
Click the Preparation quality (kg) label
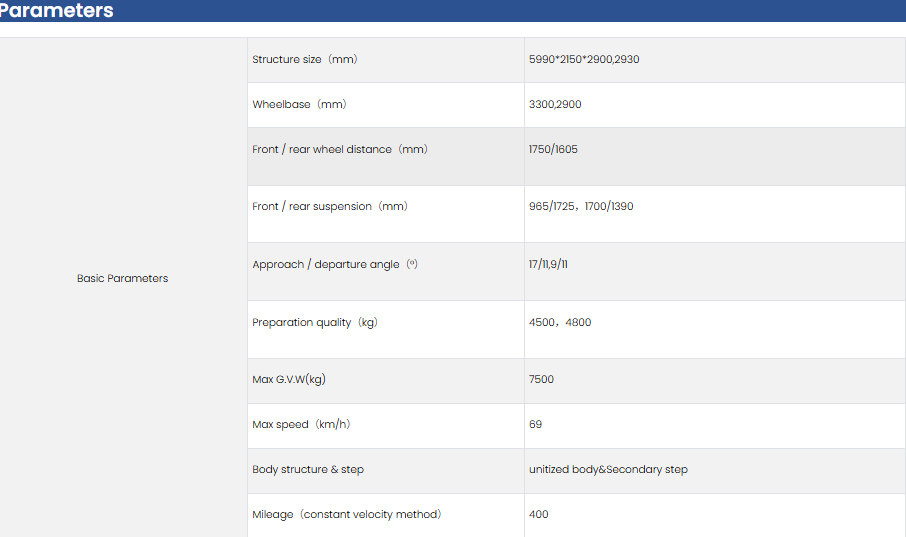(314, 322)
